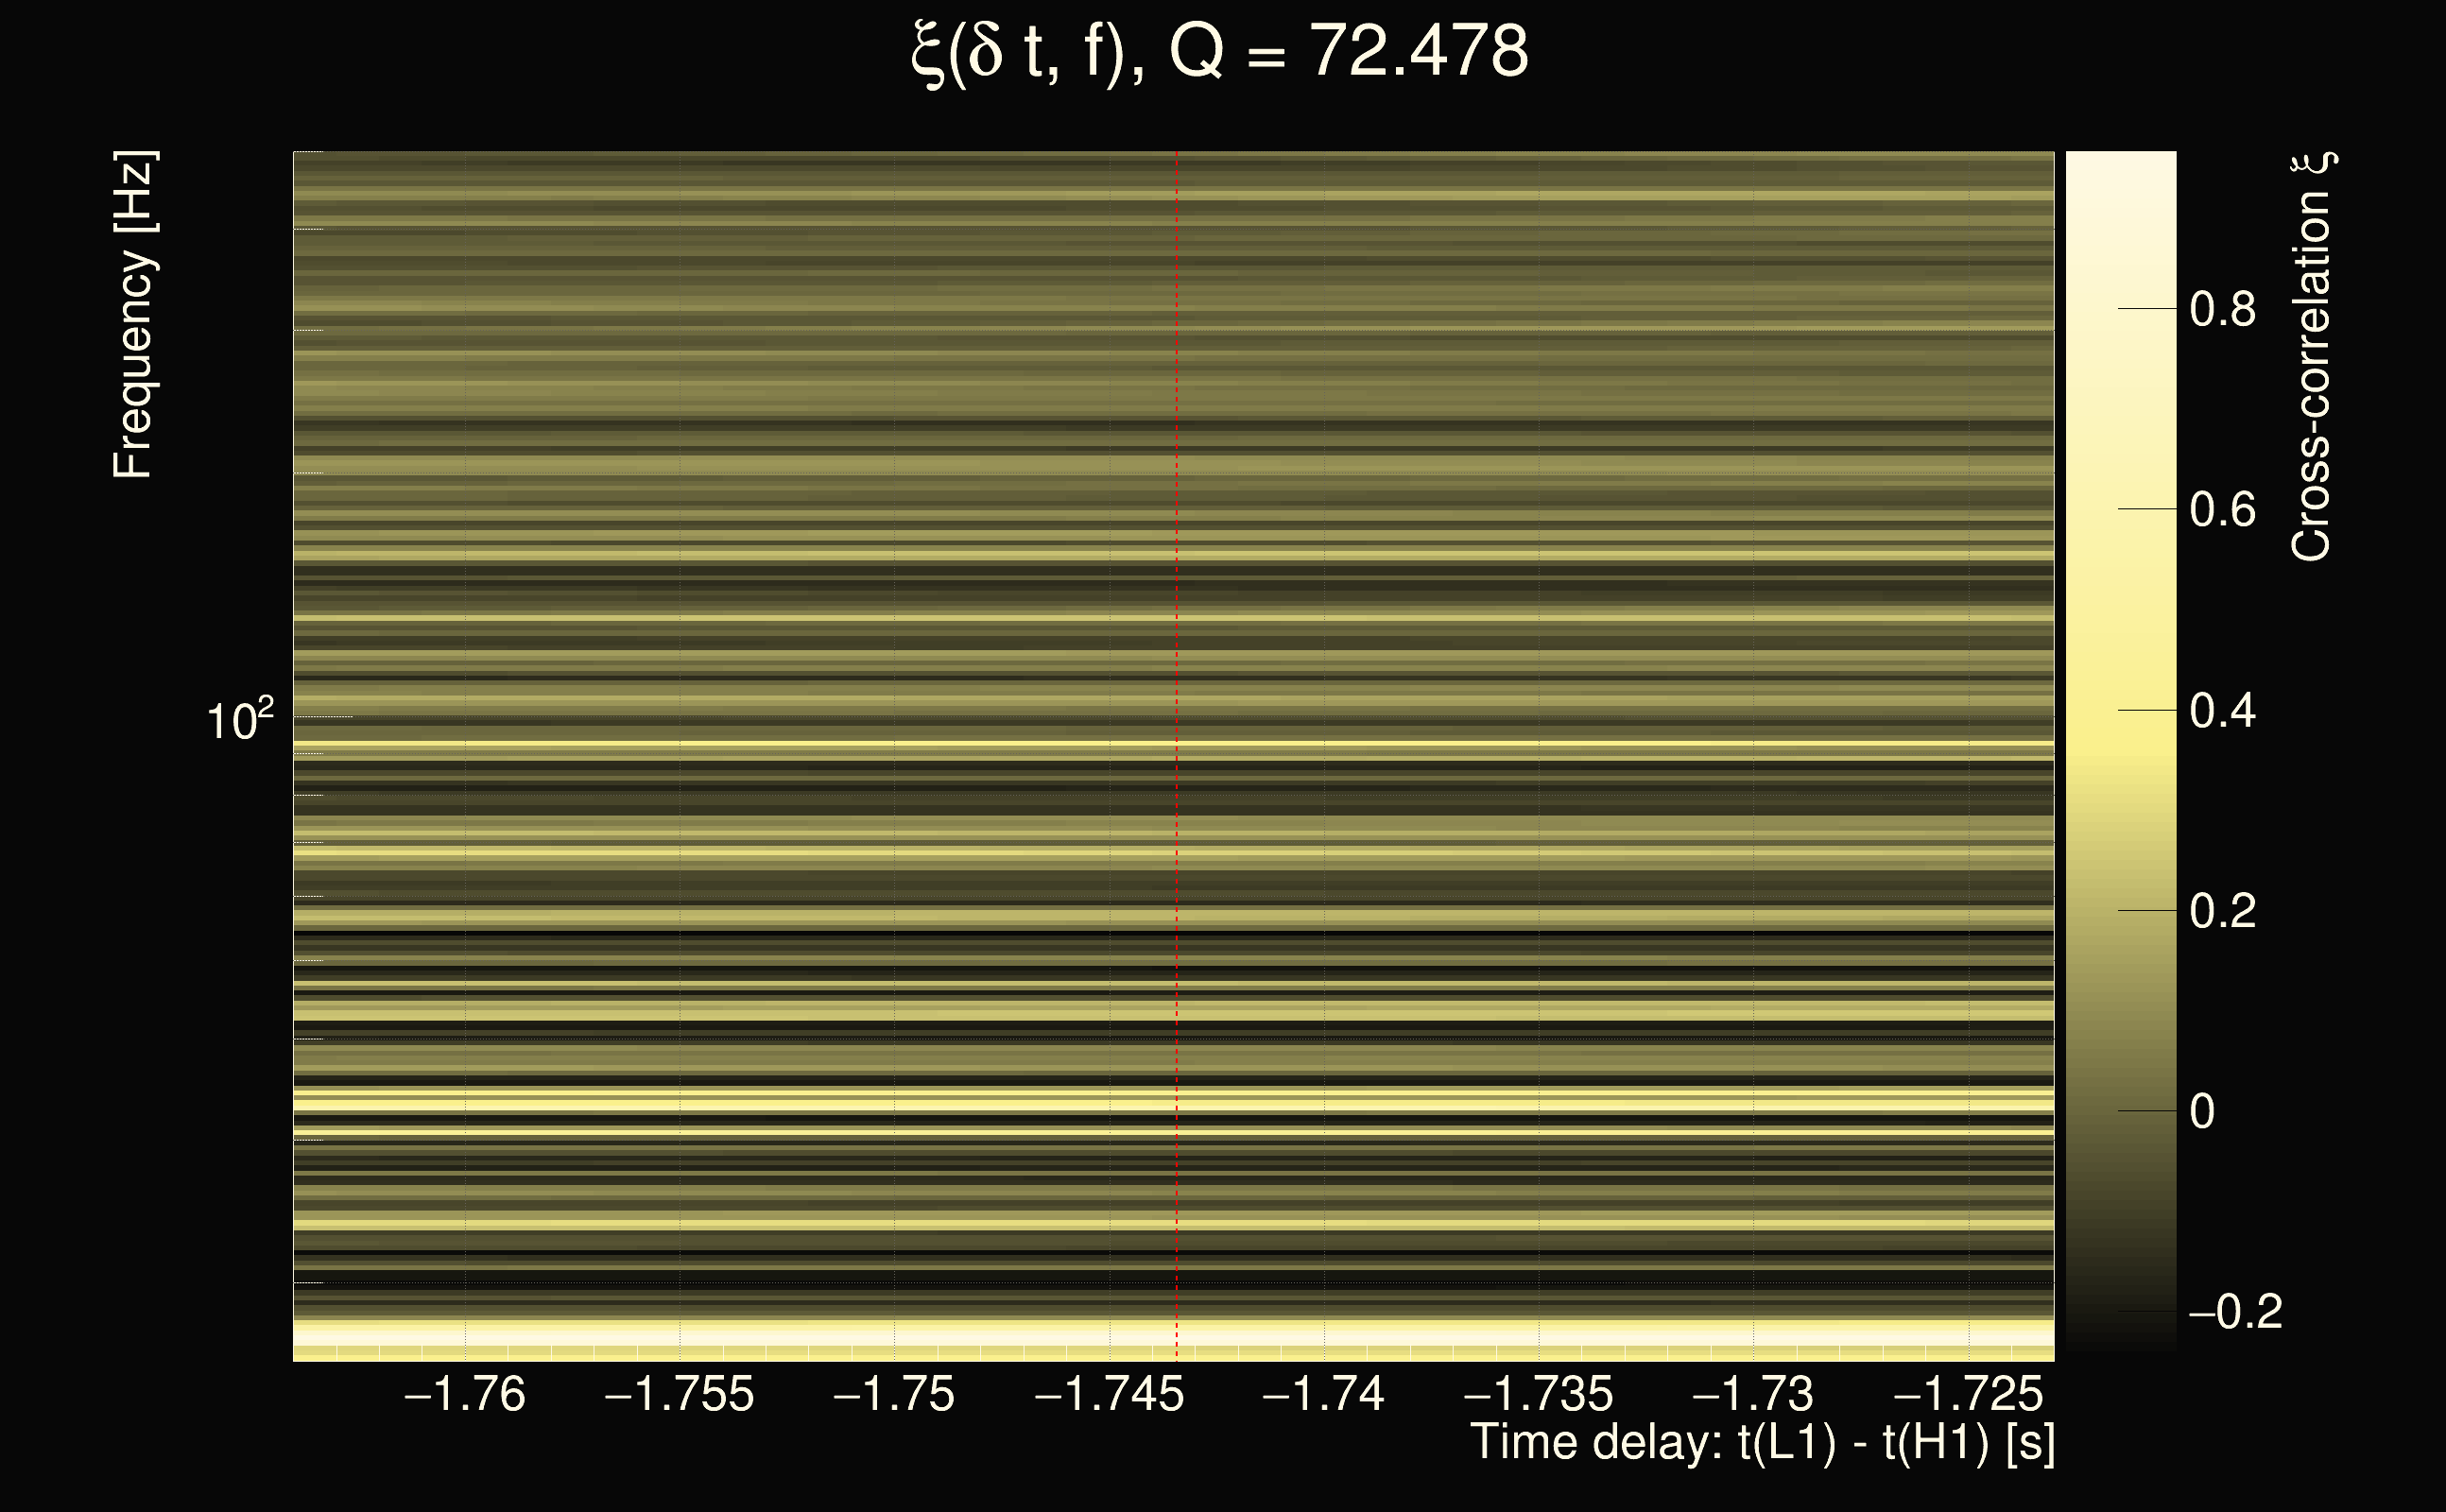
Task: Click the 0 value on the colorbar
Action: [2202, 1112]
